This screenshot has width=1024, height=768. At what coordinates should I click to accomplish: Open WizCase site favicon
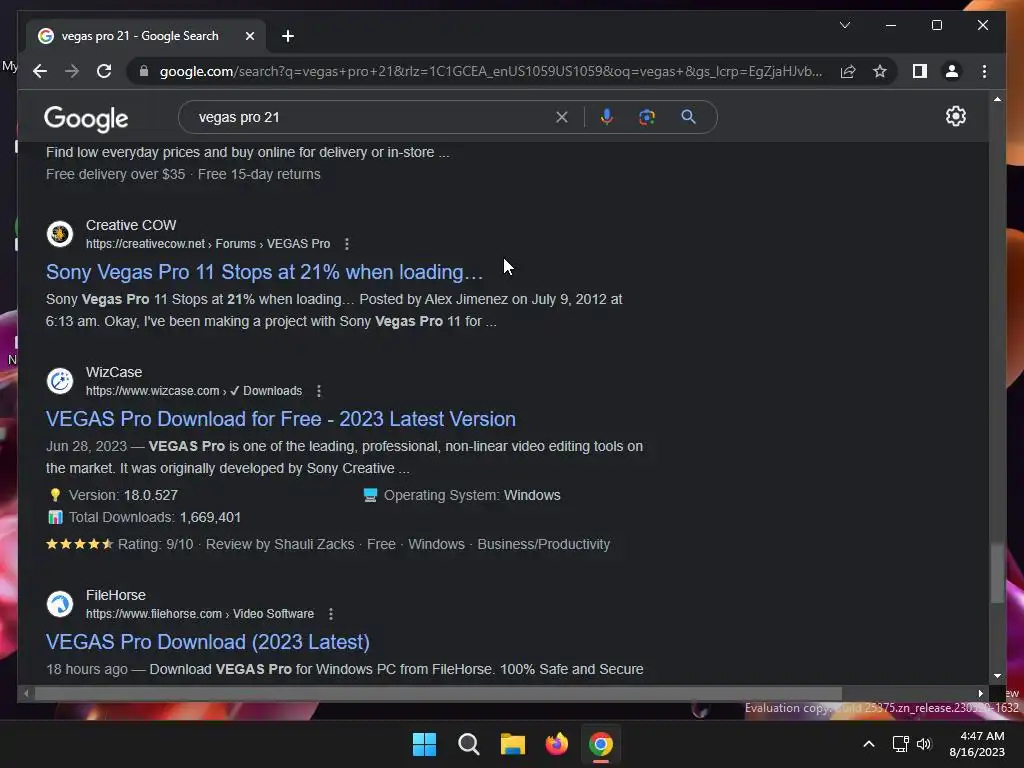[60, 381]
